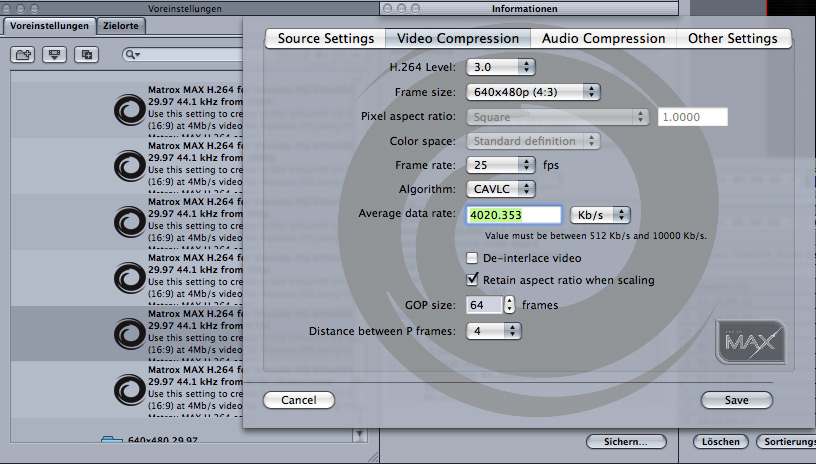Open the Frame size dropdown
816x464 pixels.
(x=533, y=92)
